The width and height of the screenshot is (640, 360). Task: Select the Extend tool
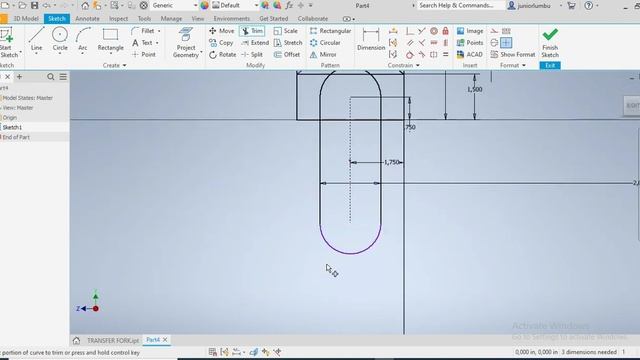pyautogui.click(x=255, y=43)
